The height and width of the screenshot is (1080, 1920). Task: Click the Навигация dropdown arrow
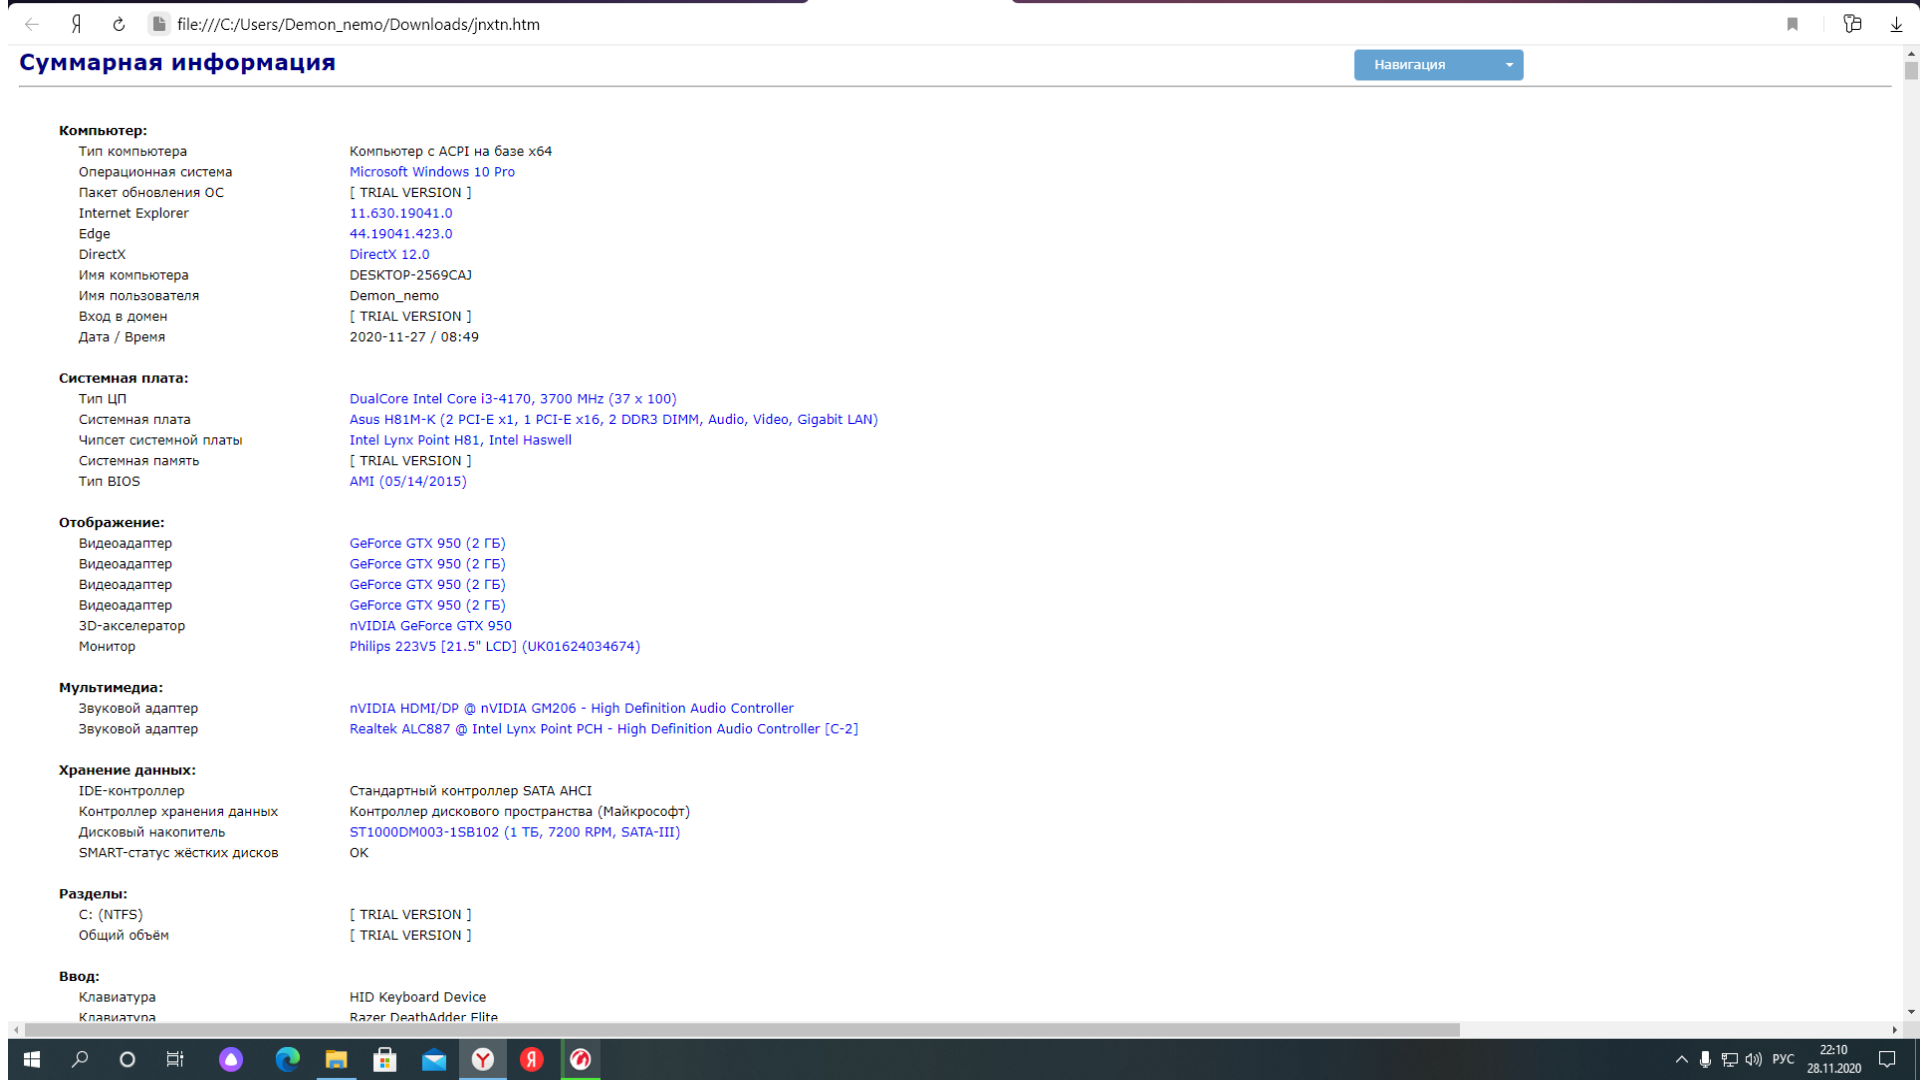coord(1509,65)
